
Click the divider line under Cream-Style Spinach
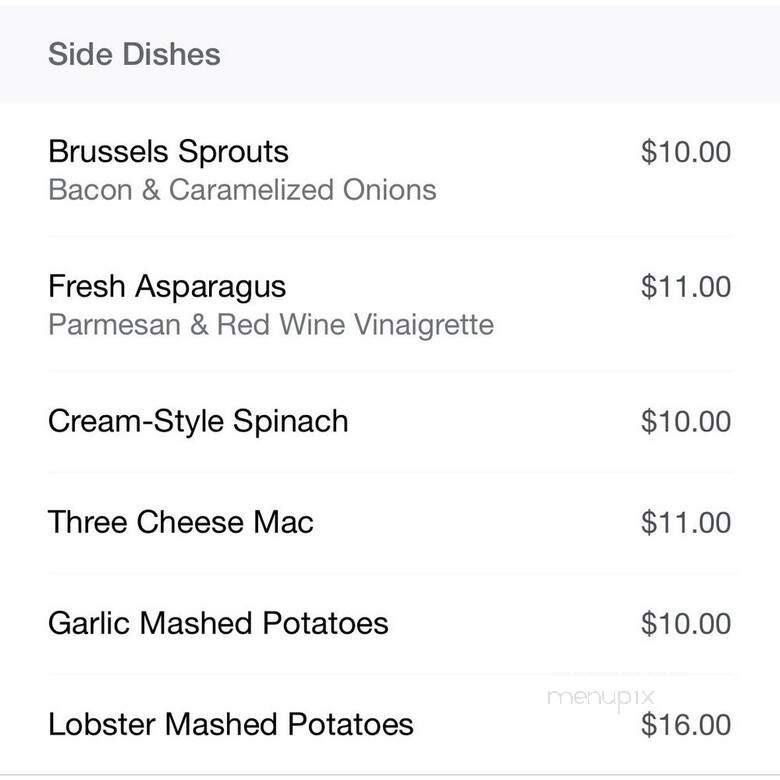pos(390,472)
